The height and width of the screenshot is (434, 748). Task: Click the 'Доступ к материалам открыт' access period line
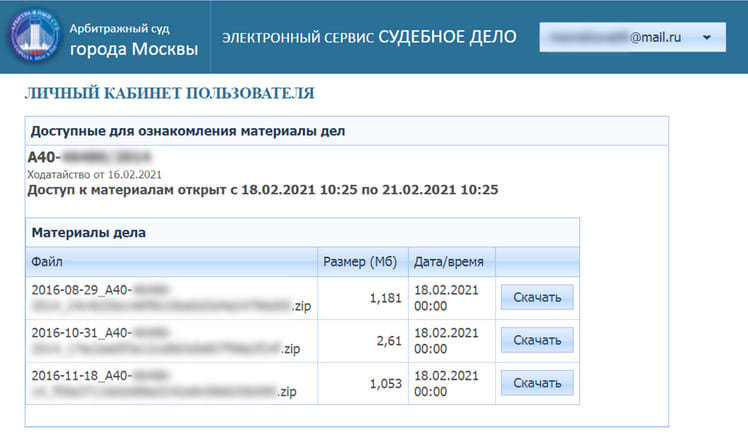point(262,190)
